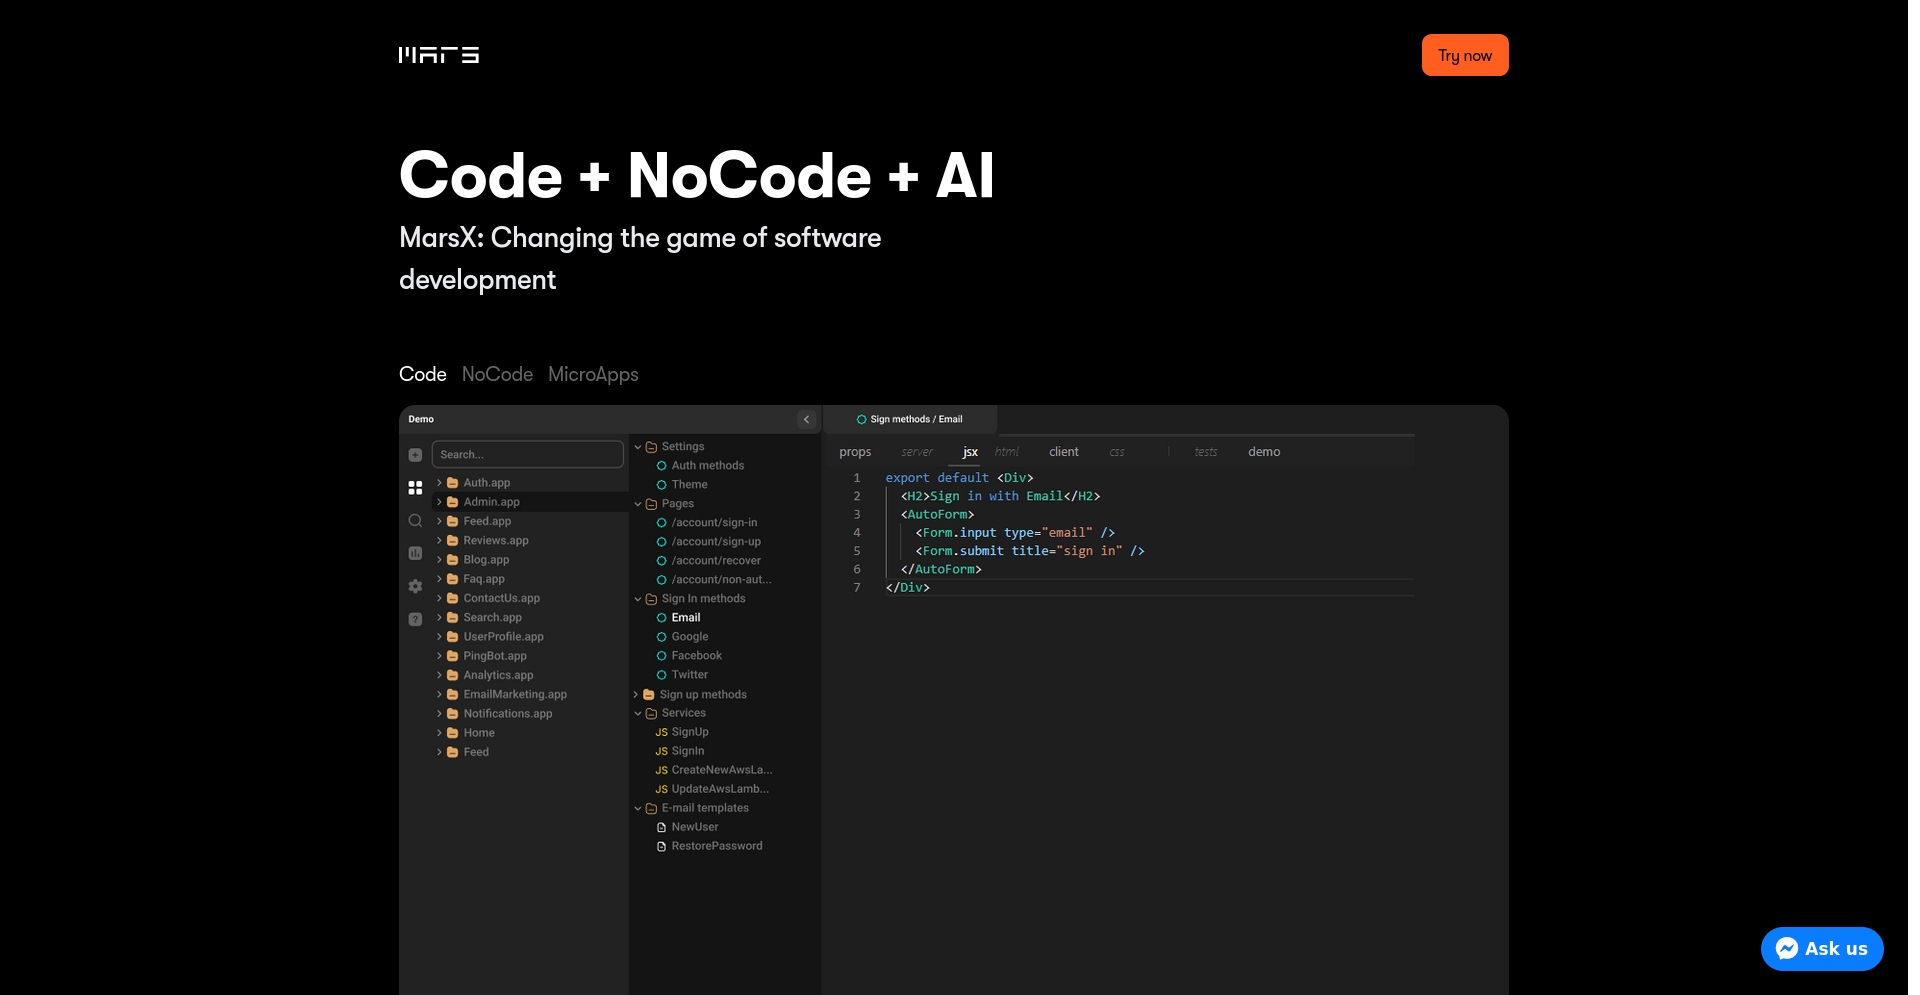Click the circle icon beside /account/recover
This screenshot has height=995, width=1920.
661,561
